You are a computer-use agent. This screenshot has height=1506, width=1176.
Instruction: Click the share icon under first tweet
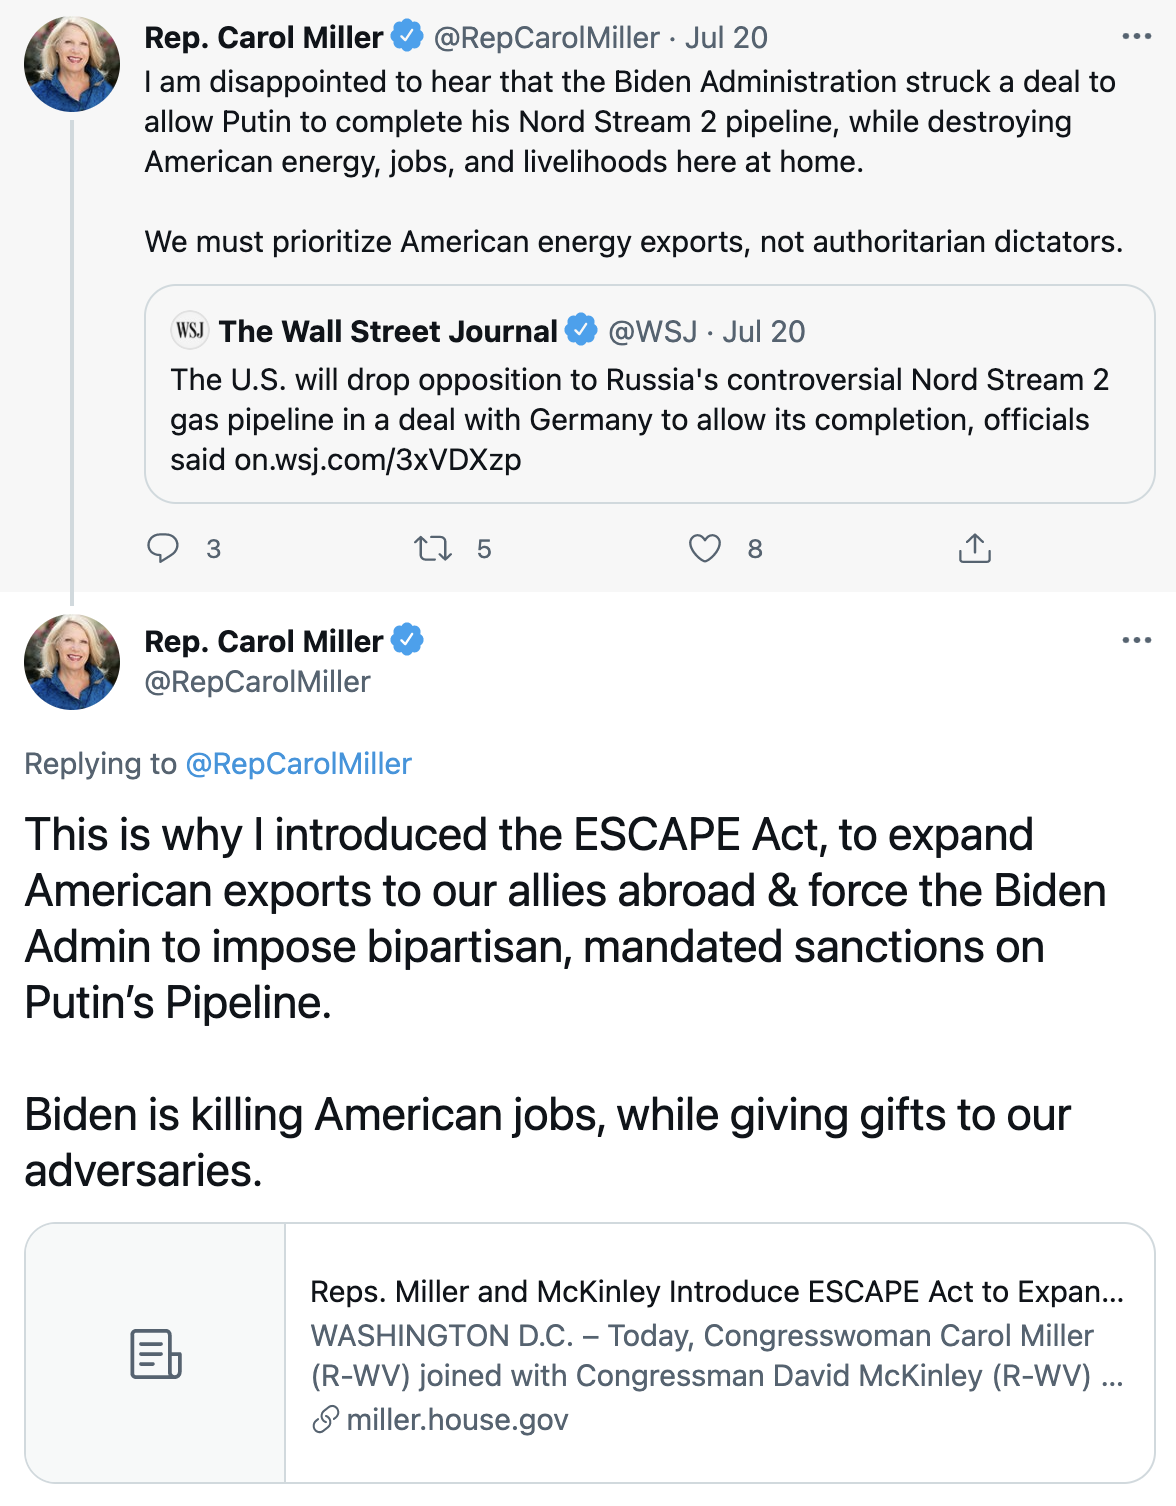974,548
